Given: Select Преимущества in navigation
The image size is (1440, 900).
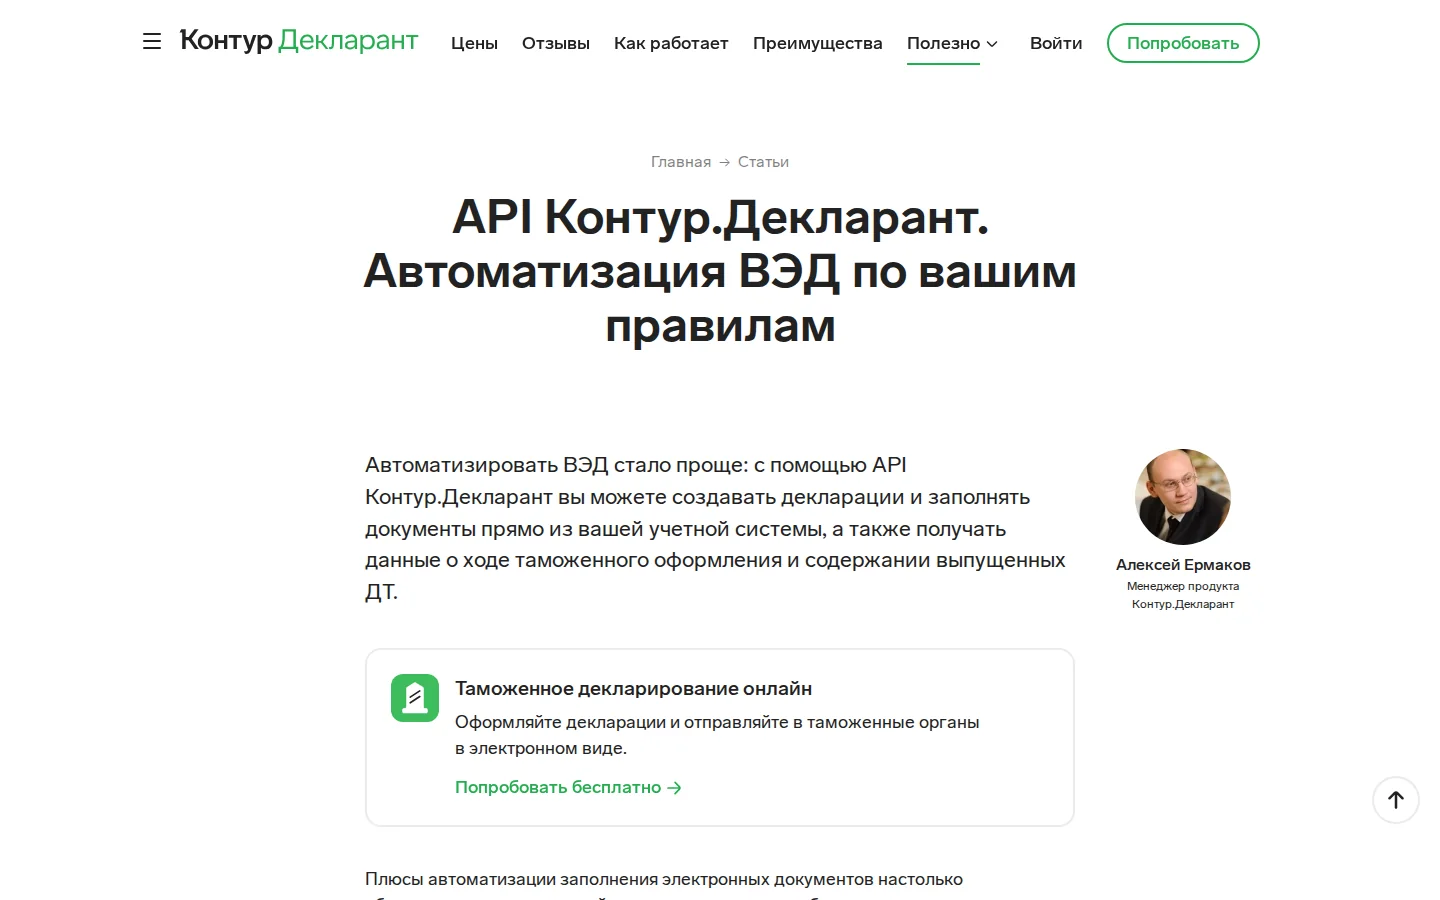Looking at the screenshot, I should click(x=818, y=43).
